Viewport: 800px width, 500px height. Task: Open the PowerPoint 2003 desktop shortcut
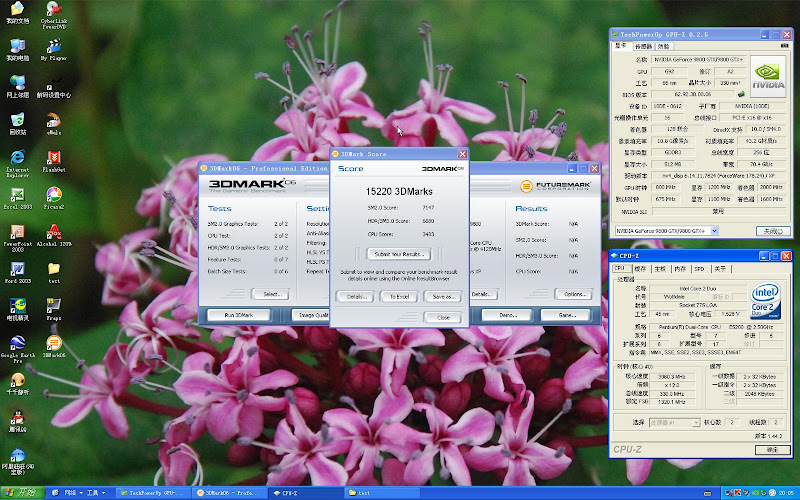point(17,231)
